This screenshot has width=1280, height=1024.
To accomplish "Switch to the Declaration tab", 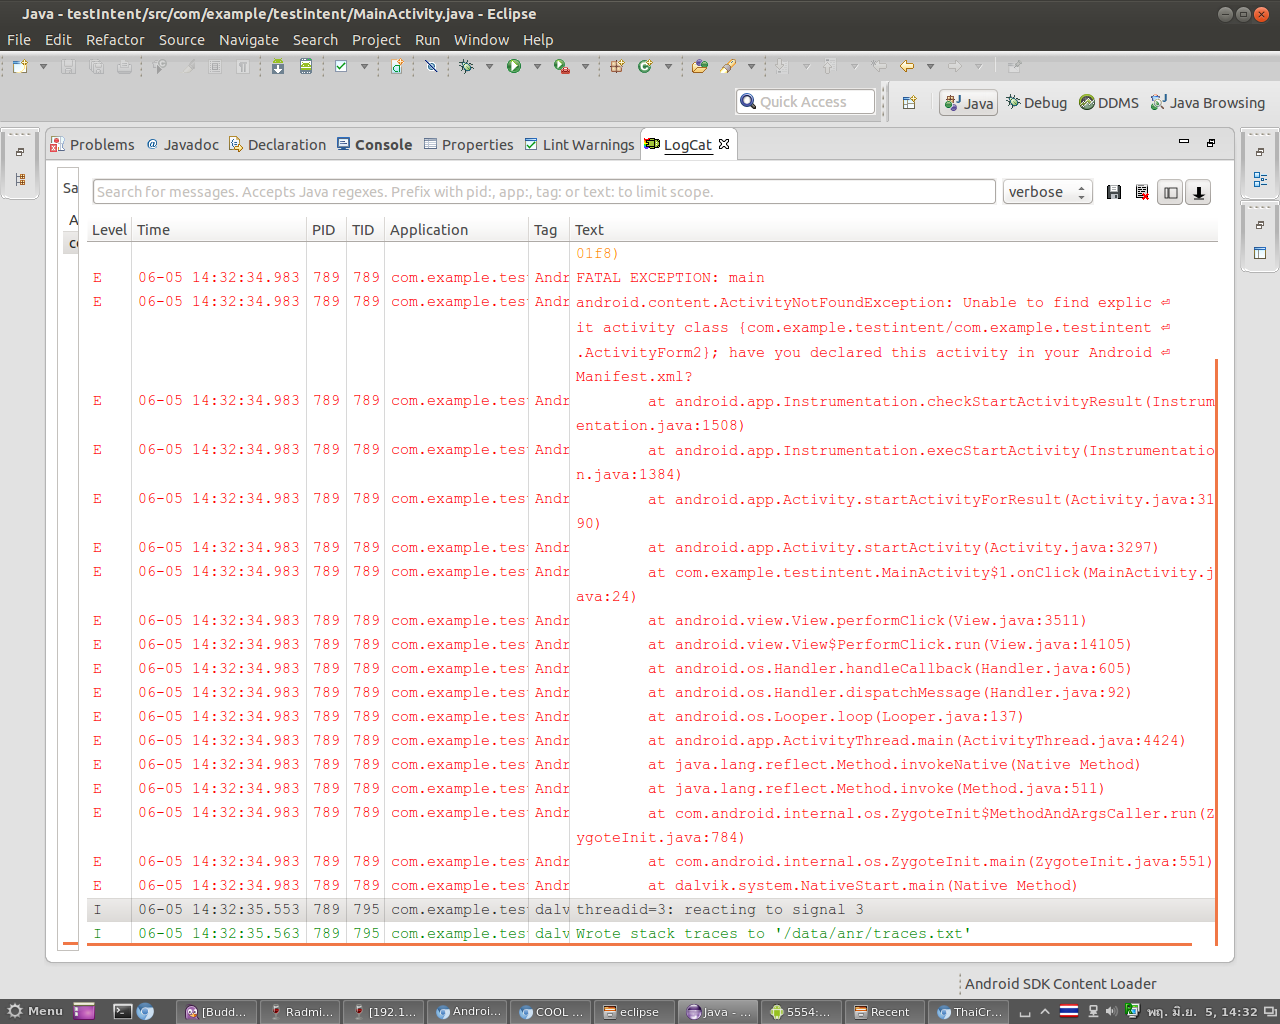I will [277, 144].
